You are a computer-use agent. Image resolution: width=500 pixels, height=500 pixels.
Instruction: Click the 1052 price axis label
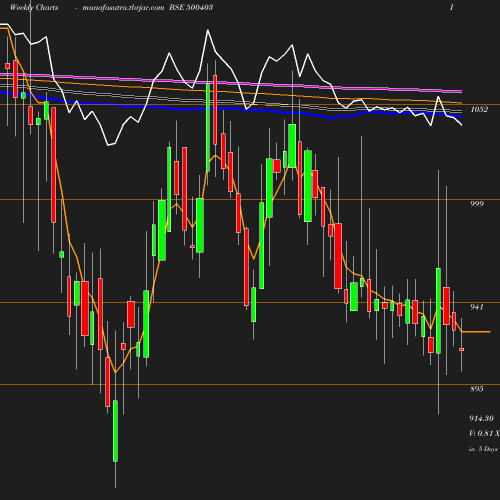(x=479, y=109)
